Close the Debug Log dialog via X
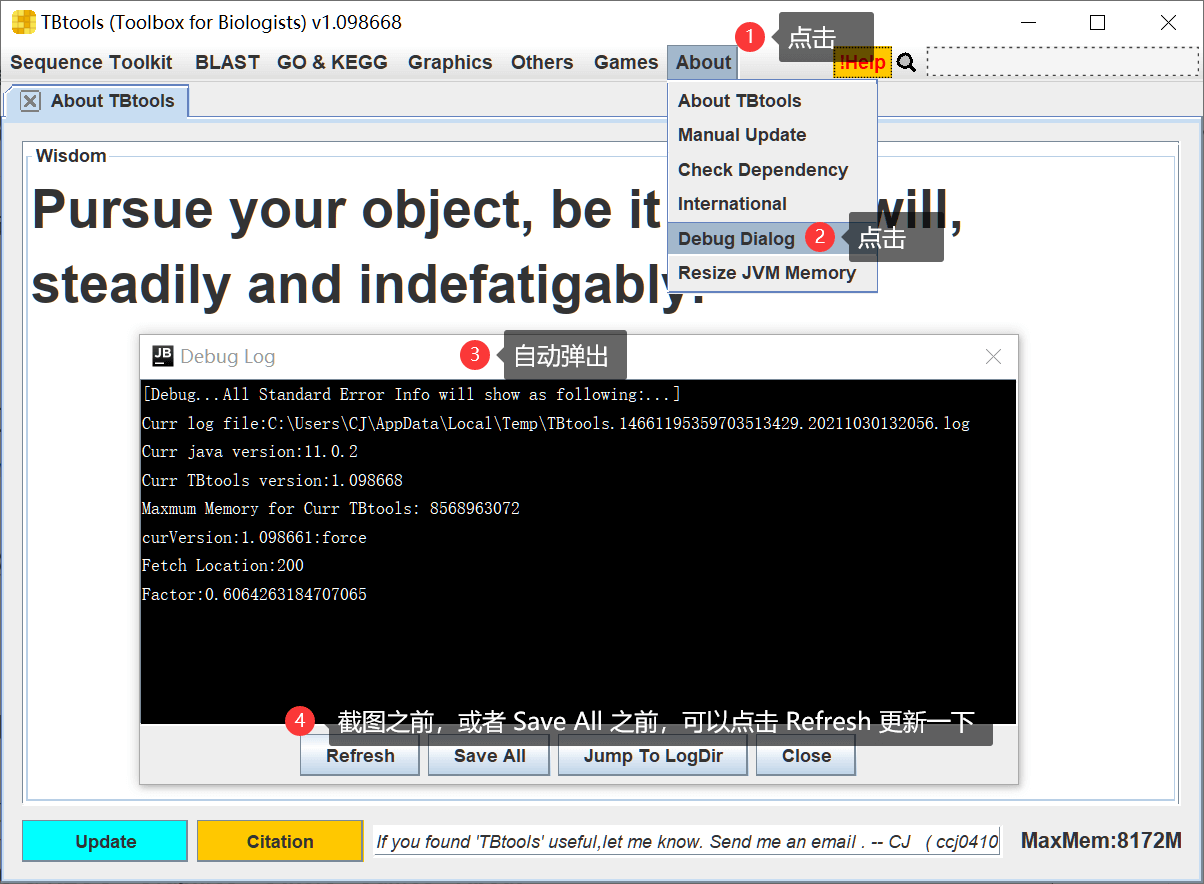The image size is (1204, 884). (x=993, y=356)
